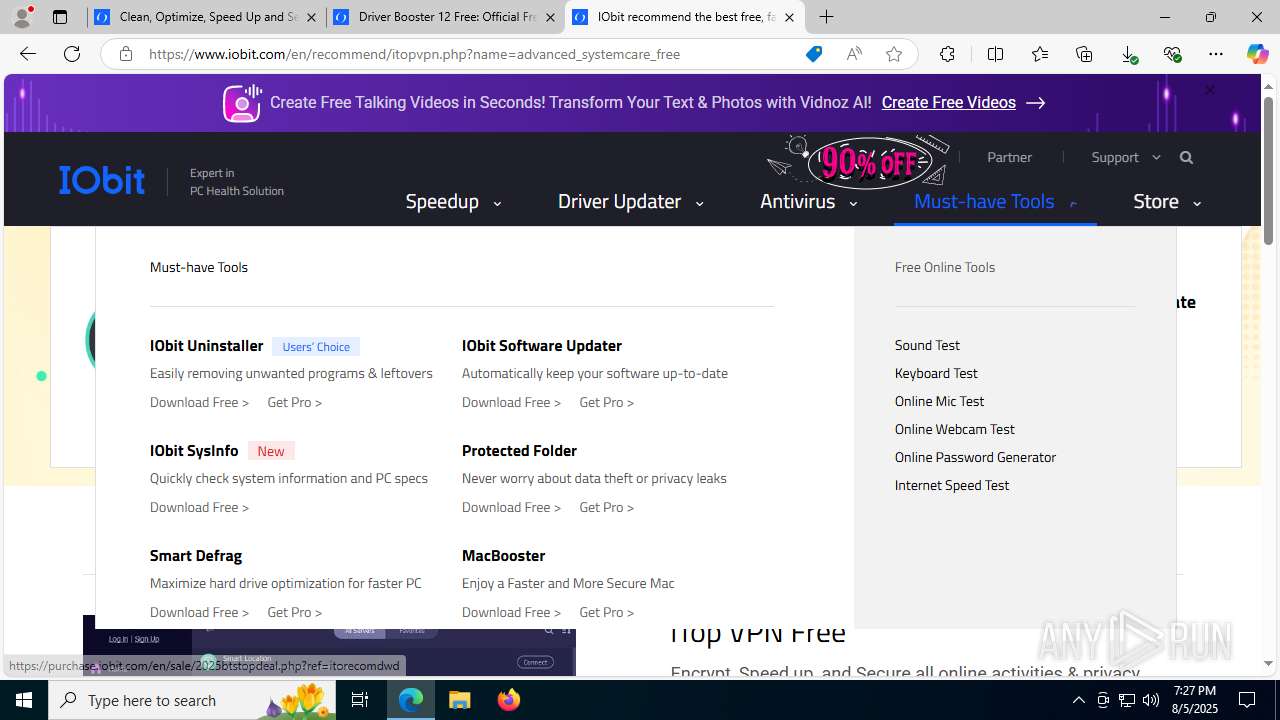Show Downloads panel
The image size is (1280, 720).
point(1129,54)
